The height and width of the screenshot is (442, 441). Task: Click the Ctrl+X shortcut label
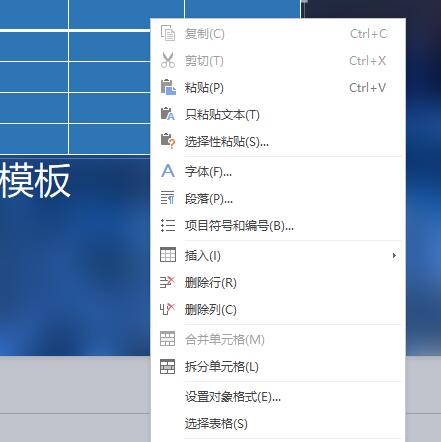tap(368, 61)
